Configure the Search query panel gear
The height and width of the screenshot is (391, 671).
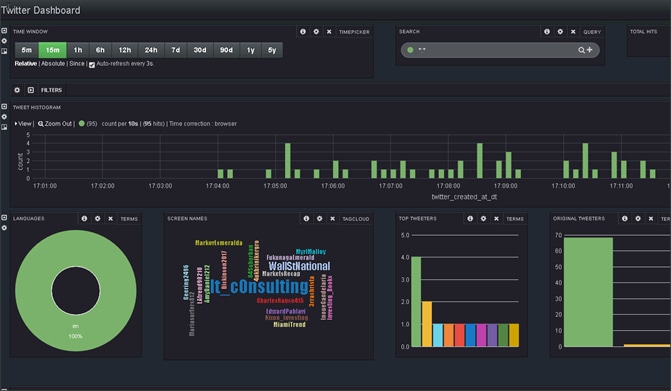tap(560, 32)
